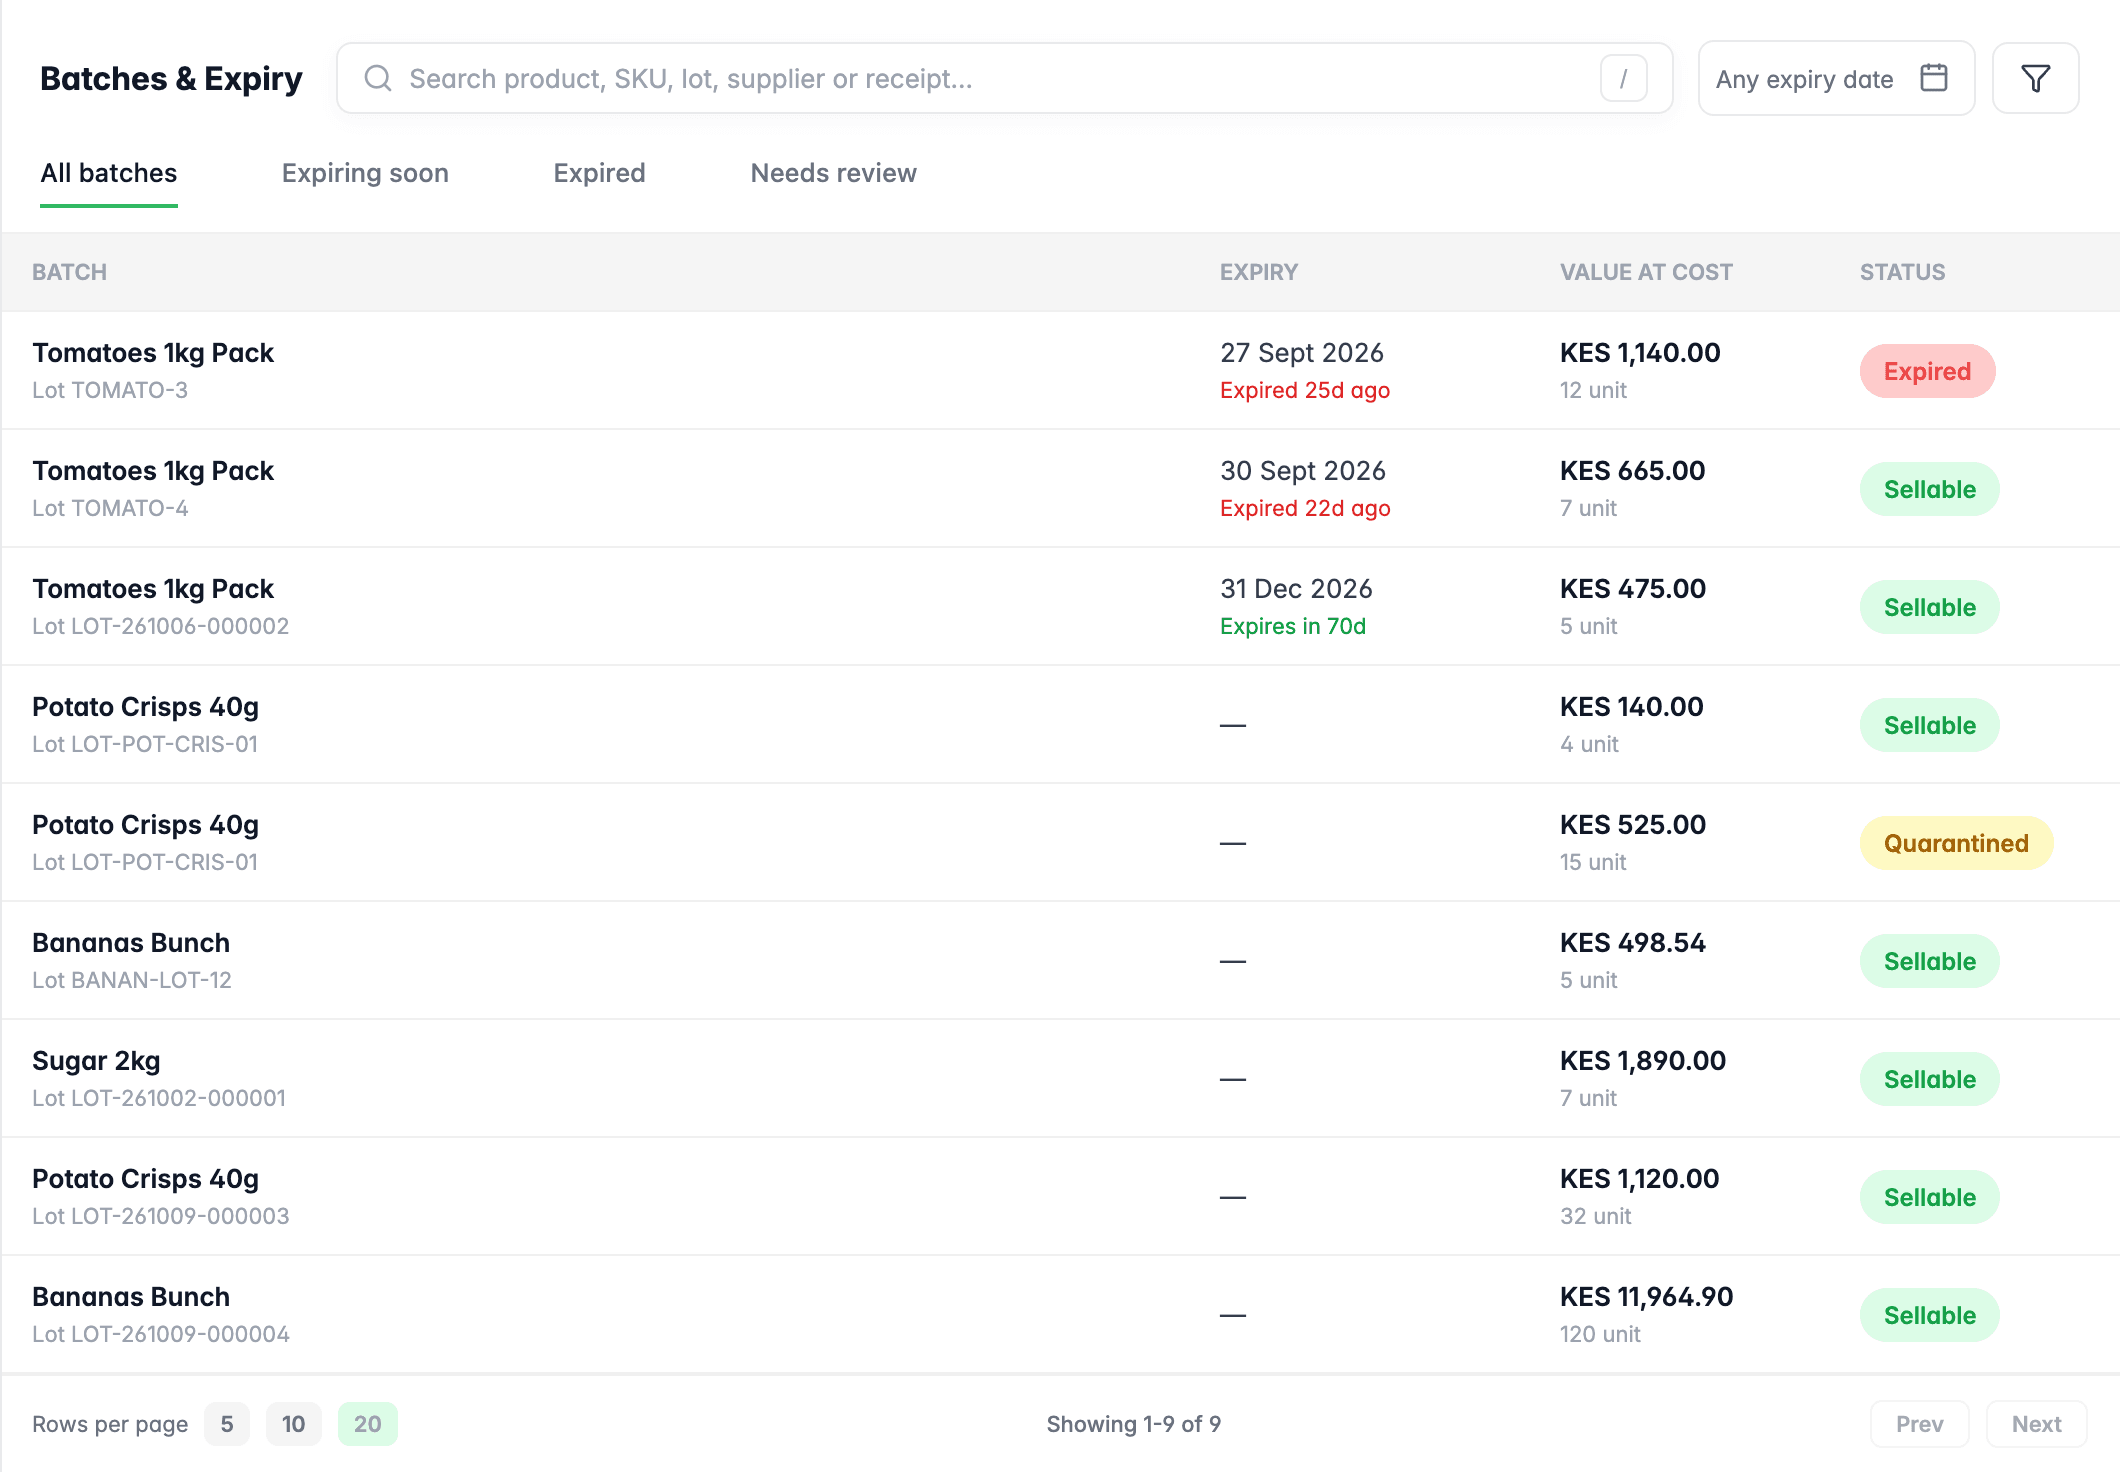This screenshot has width=2120, height=1472.
Task: Click the KES 1,890.00 value cell
Action: pyautogui.click(x=1643, y=1061)
